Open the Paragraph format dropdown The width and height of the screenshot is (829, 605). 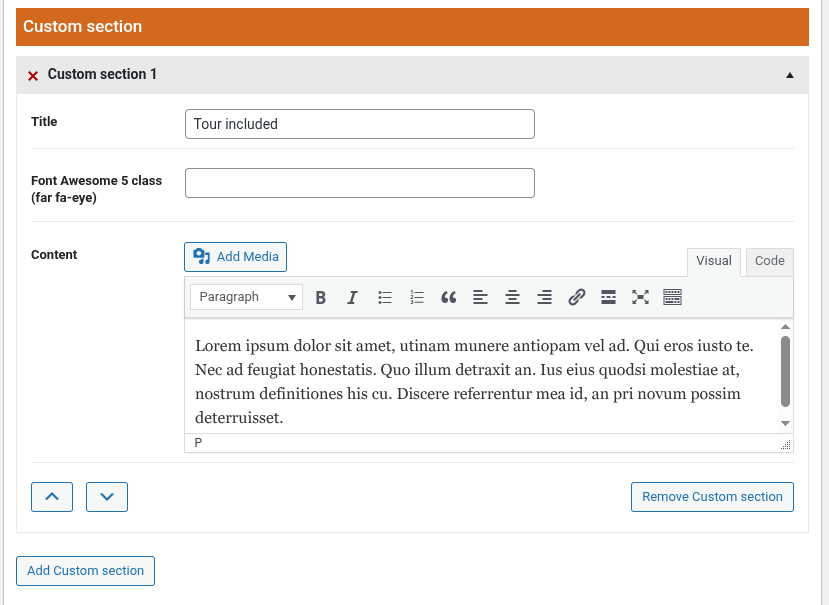pos(247,297)
